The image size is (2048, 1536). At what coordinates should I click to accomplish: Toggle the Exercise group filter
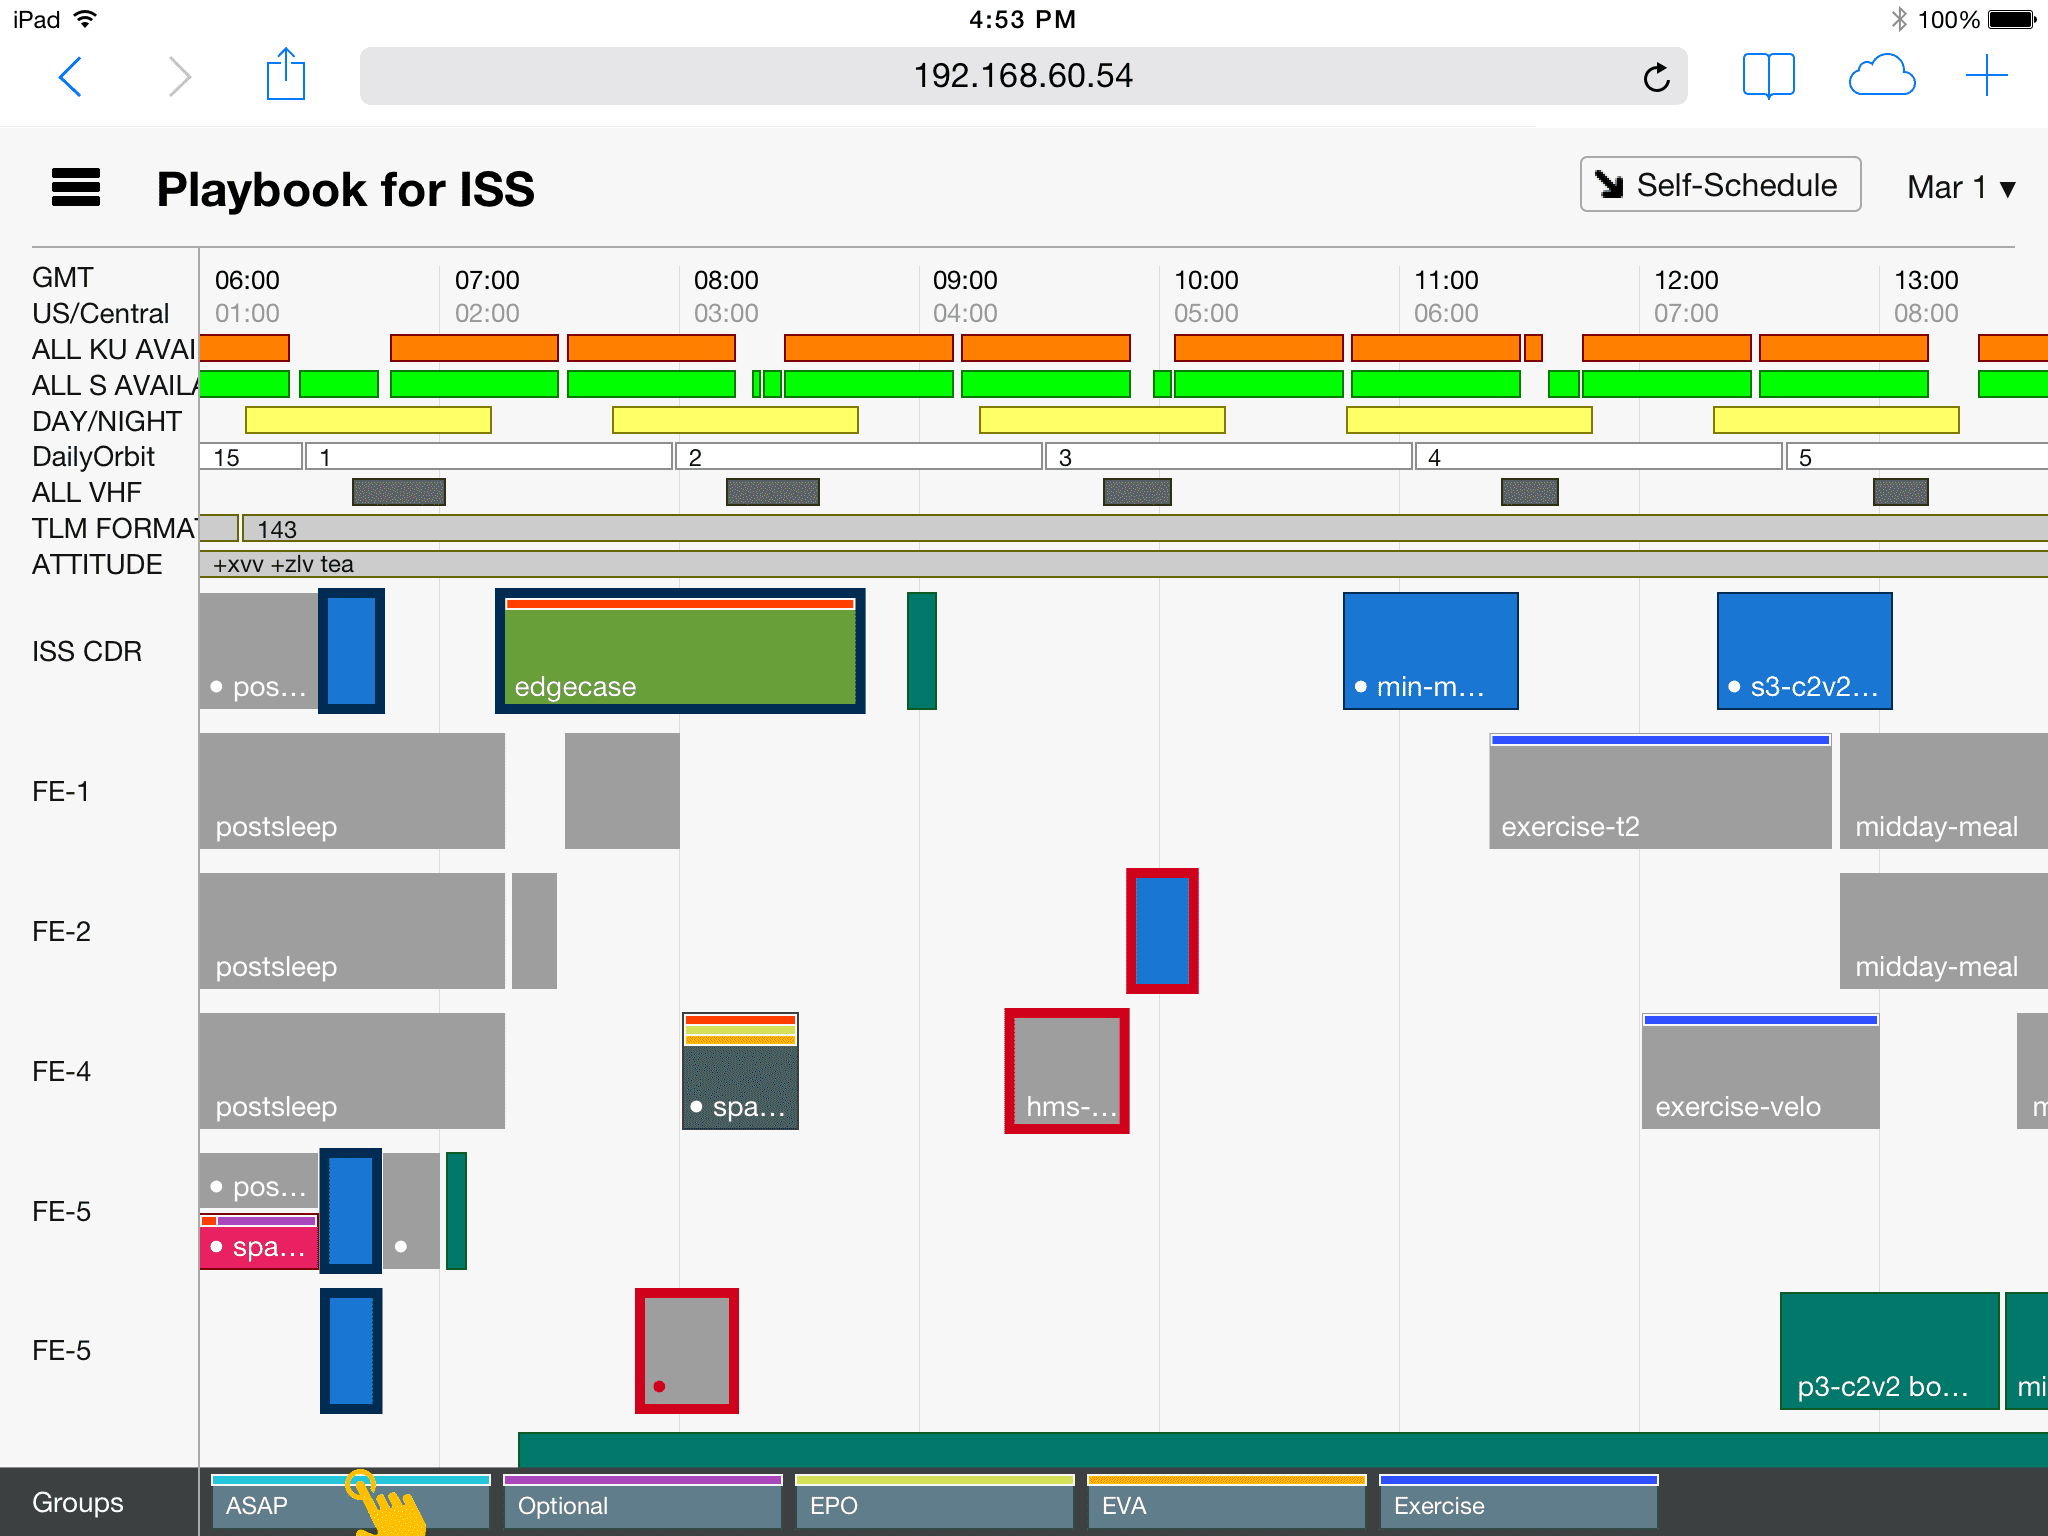coord(1519,1501)
